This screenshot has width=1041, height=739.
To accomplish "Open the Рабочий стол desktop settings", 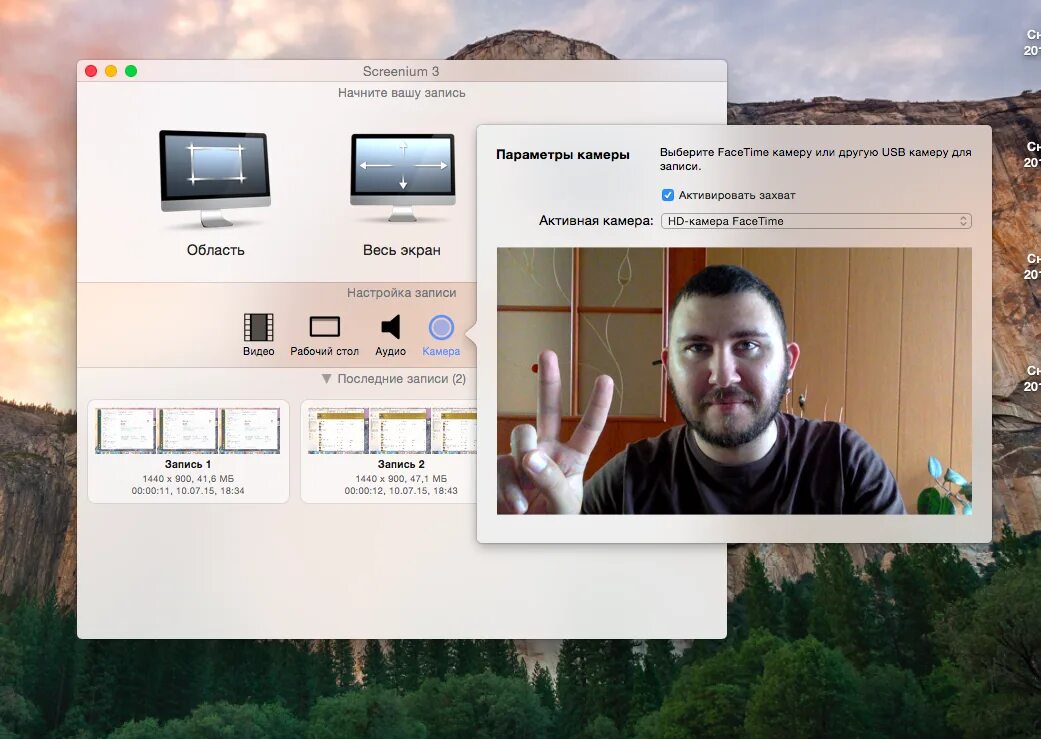I will [325, 327].
